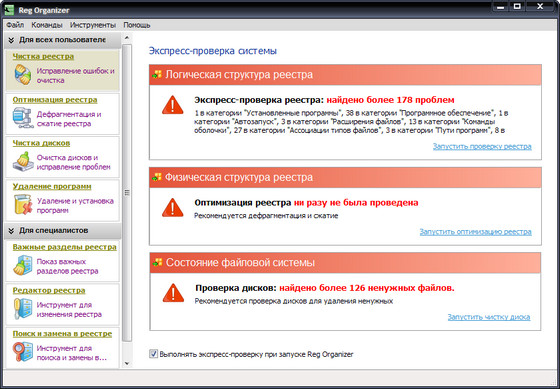
Task: Click the text Исправление ошибок и очистка
Action: [x=76, y=76]
